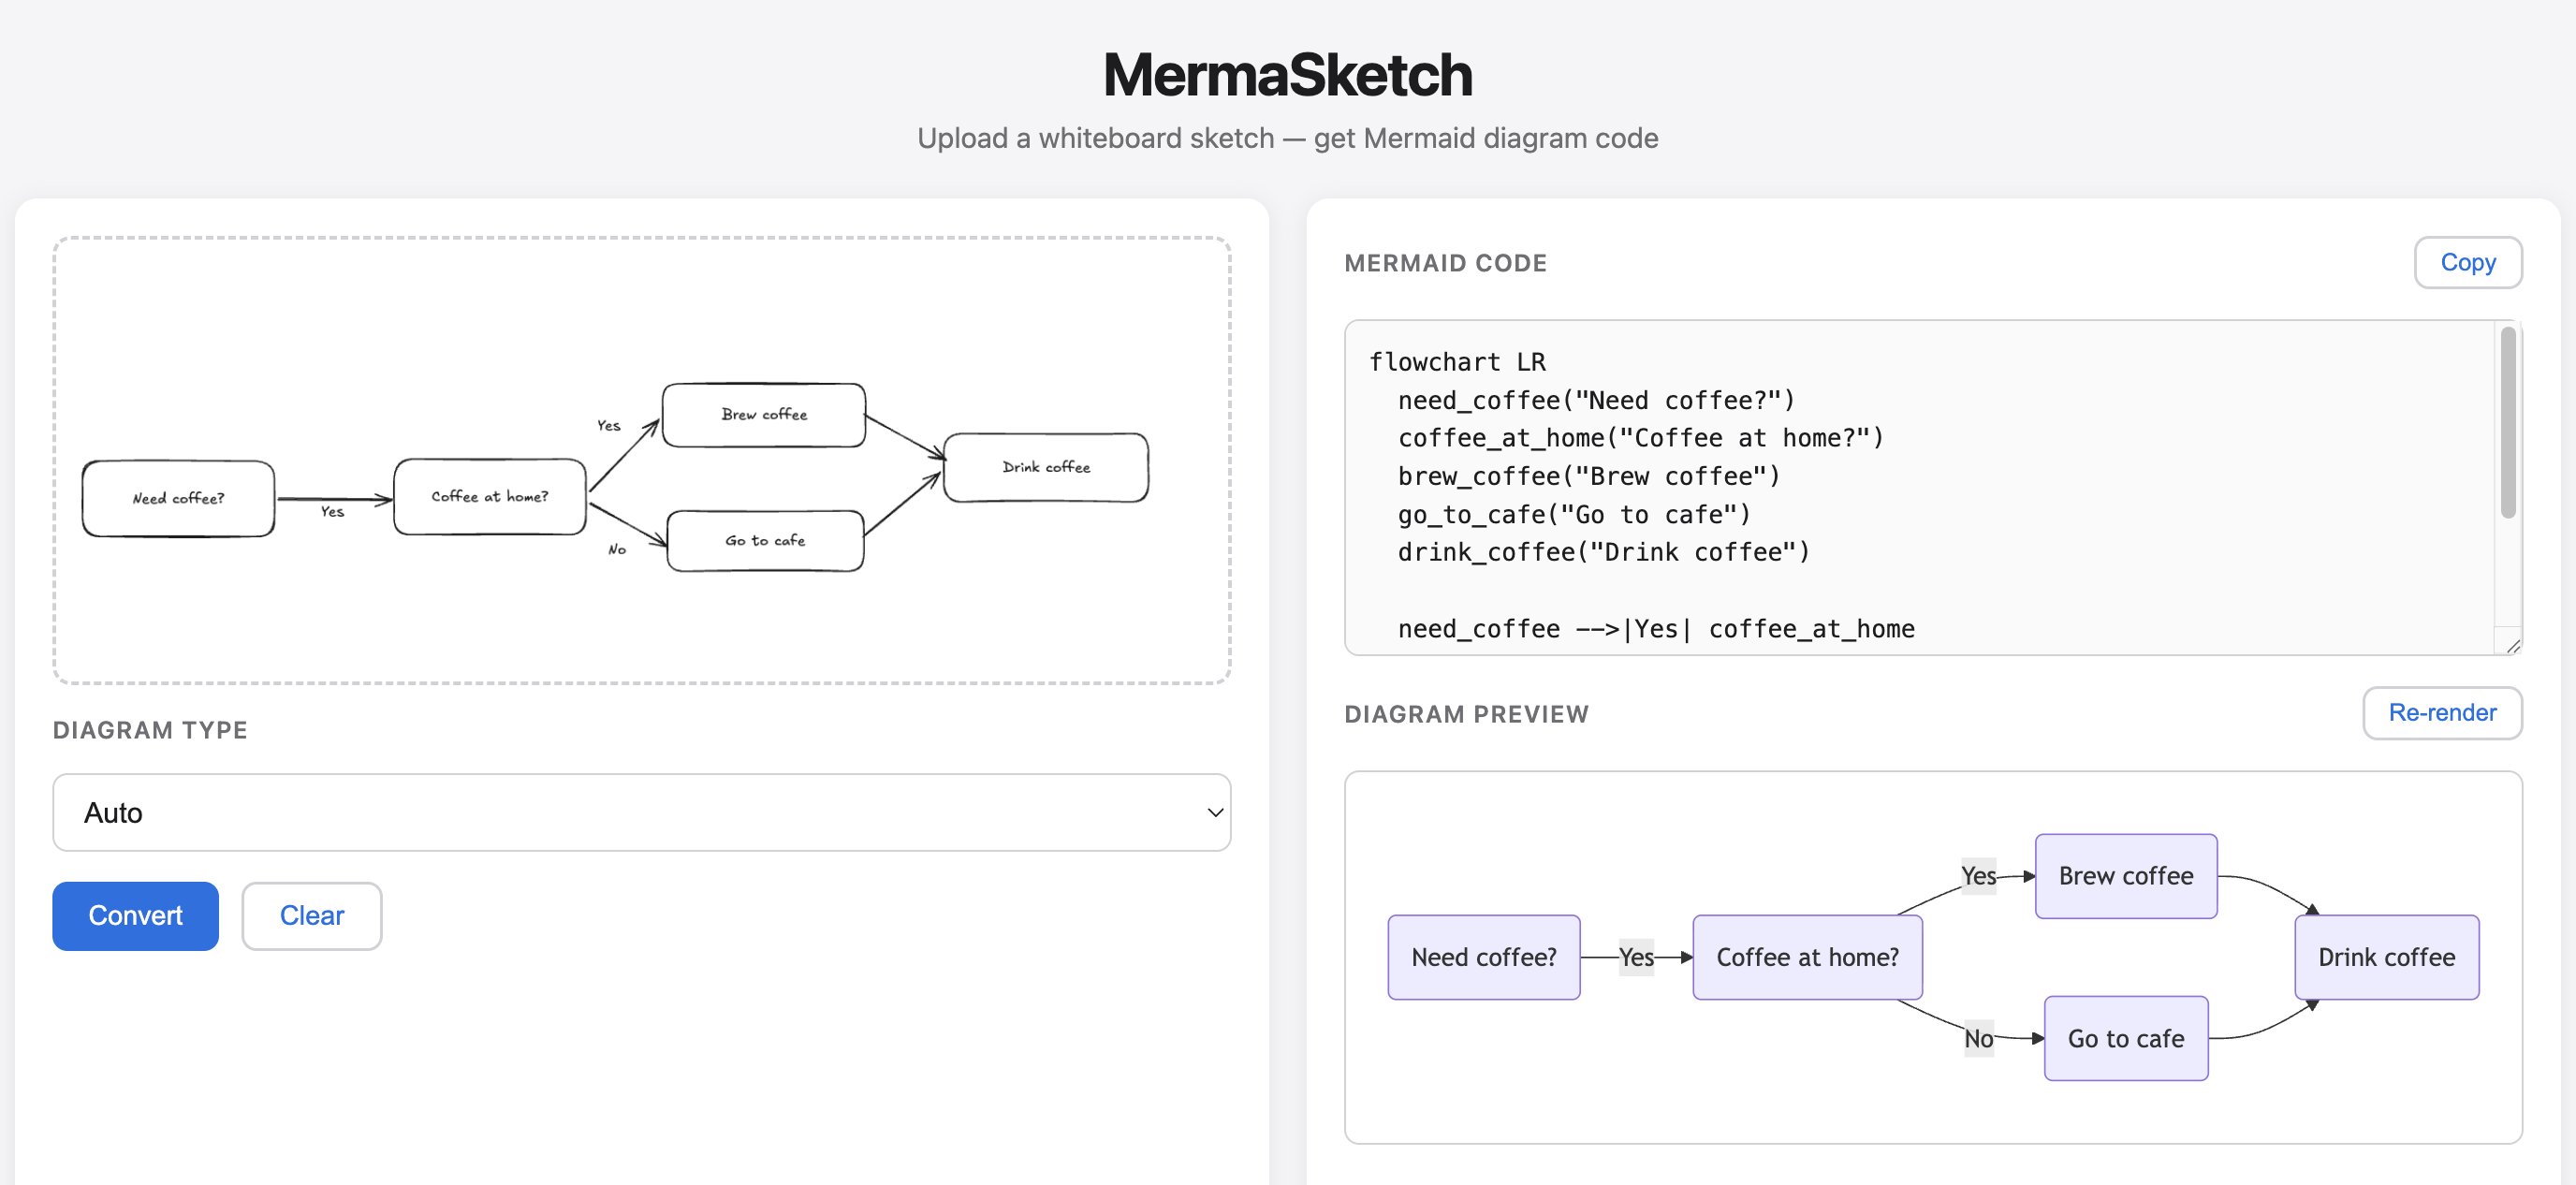Click the code area vertical scrollbar
Screen dimensions: 2576x1185
click(2507, 423)
